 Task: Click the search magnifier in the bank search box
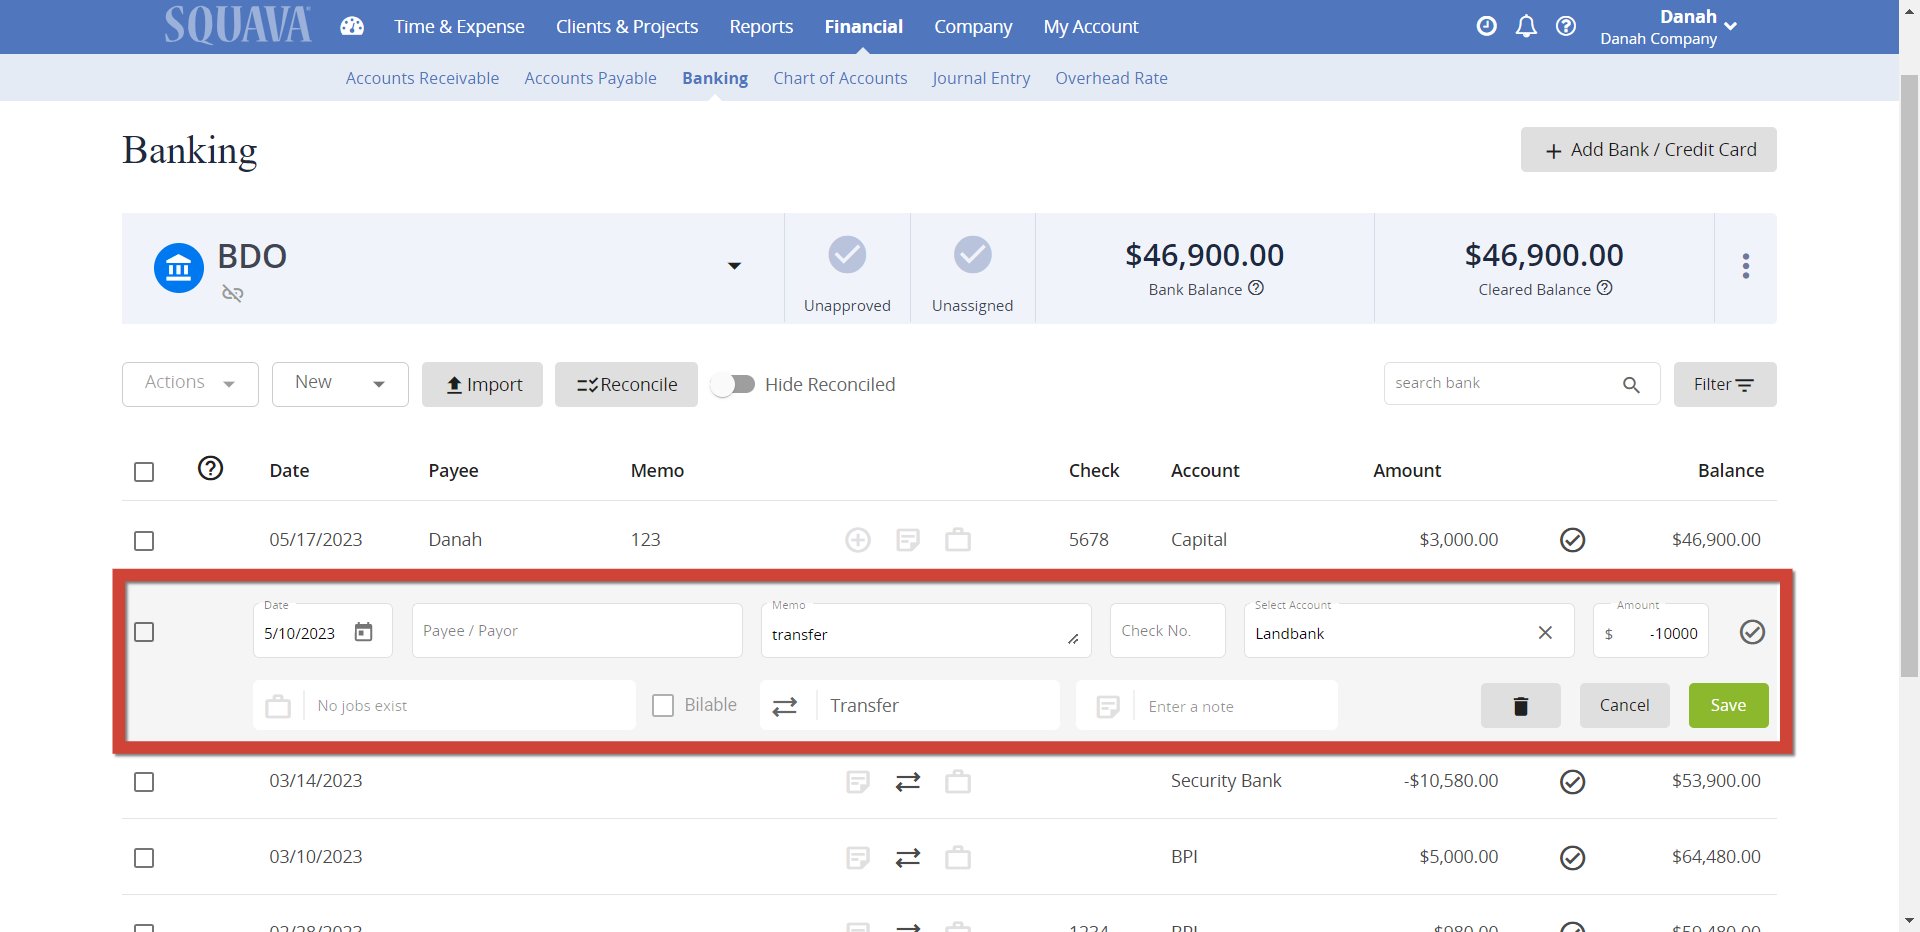[1632, 384]
